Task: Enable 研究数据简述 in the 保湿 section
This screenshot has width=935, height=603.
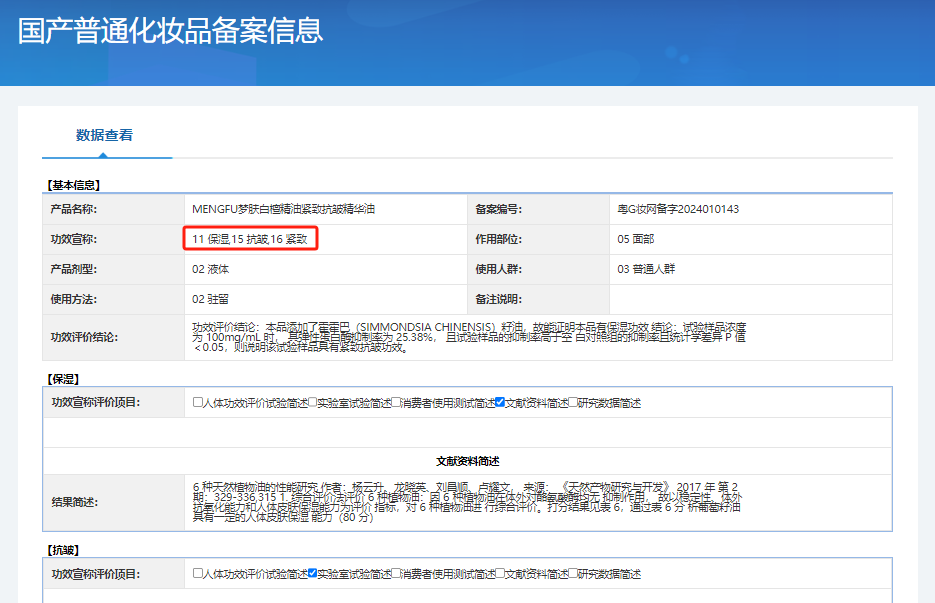Action: (x=574, y=403)
